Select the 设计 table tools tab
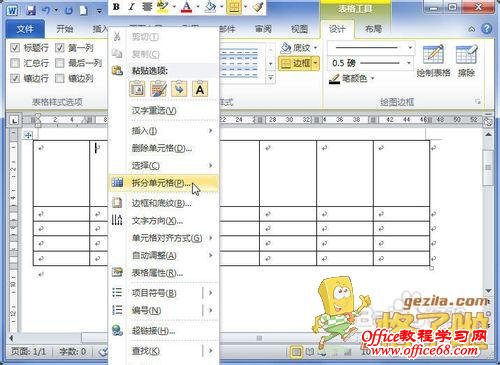This screenshot has width=500, height=365. tap(337, 29)
